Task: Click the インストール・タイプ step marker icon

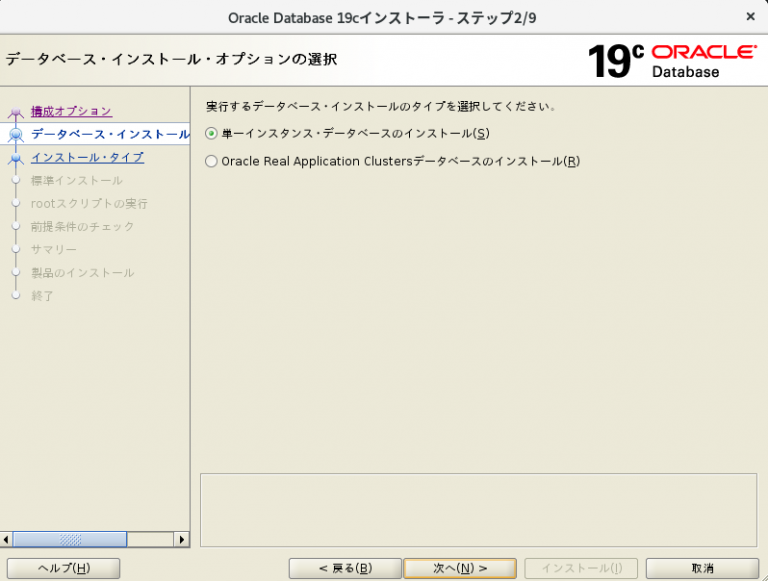Action: tap(15, 158)
